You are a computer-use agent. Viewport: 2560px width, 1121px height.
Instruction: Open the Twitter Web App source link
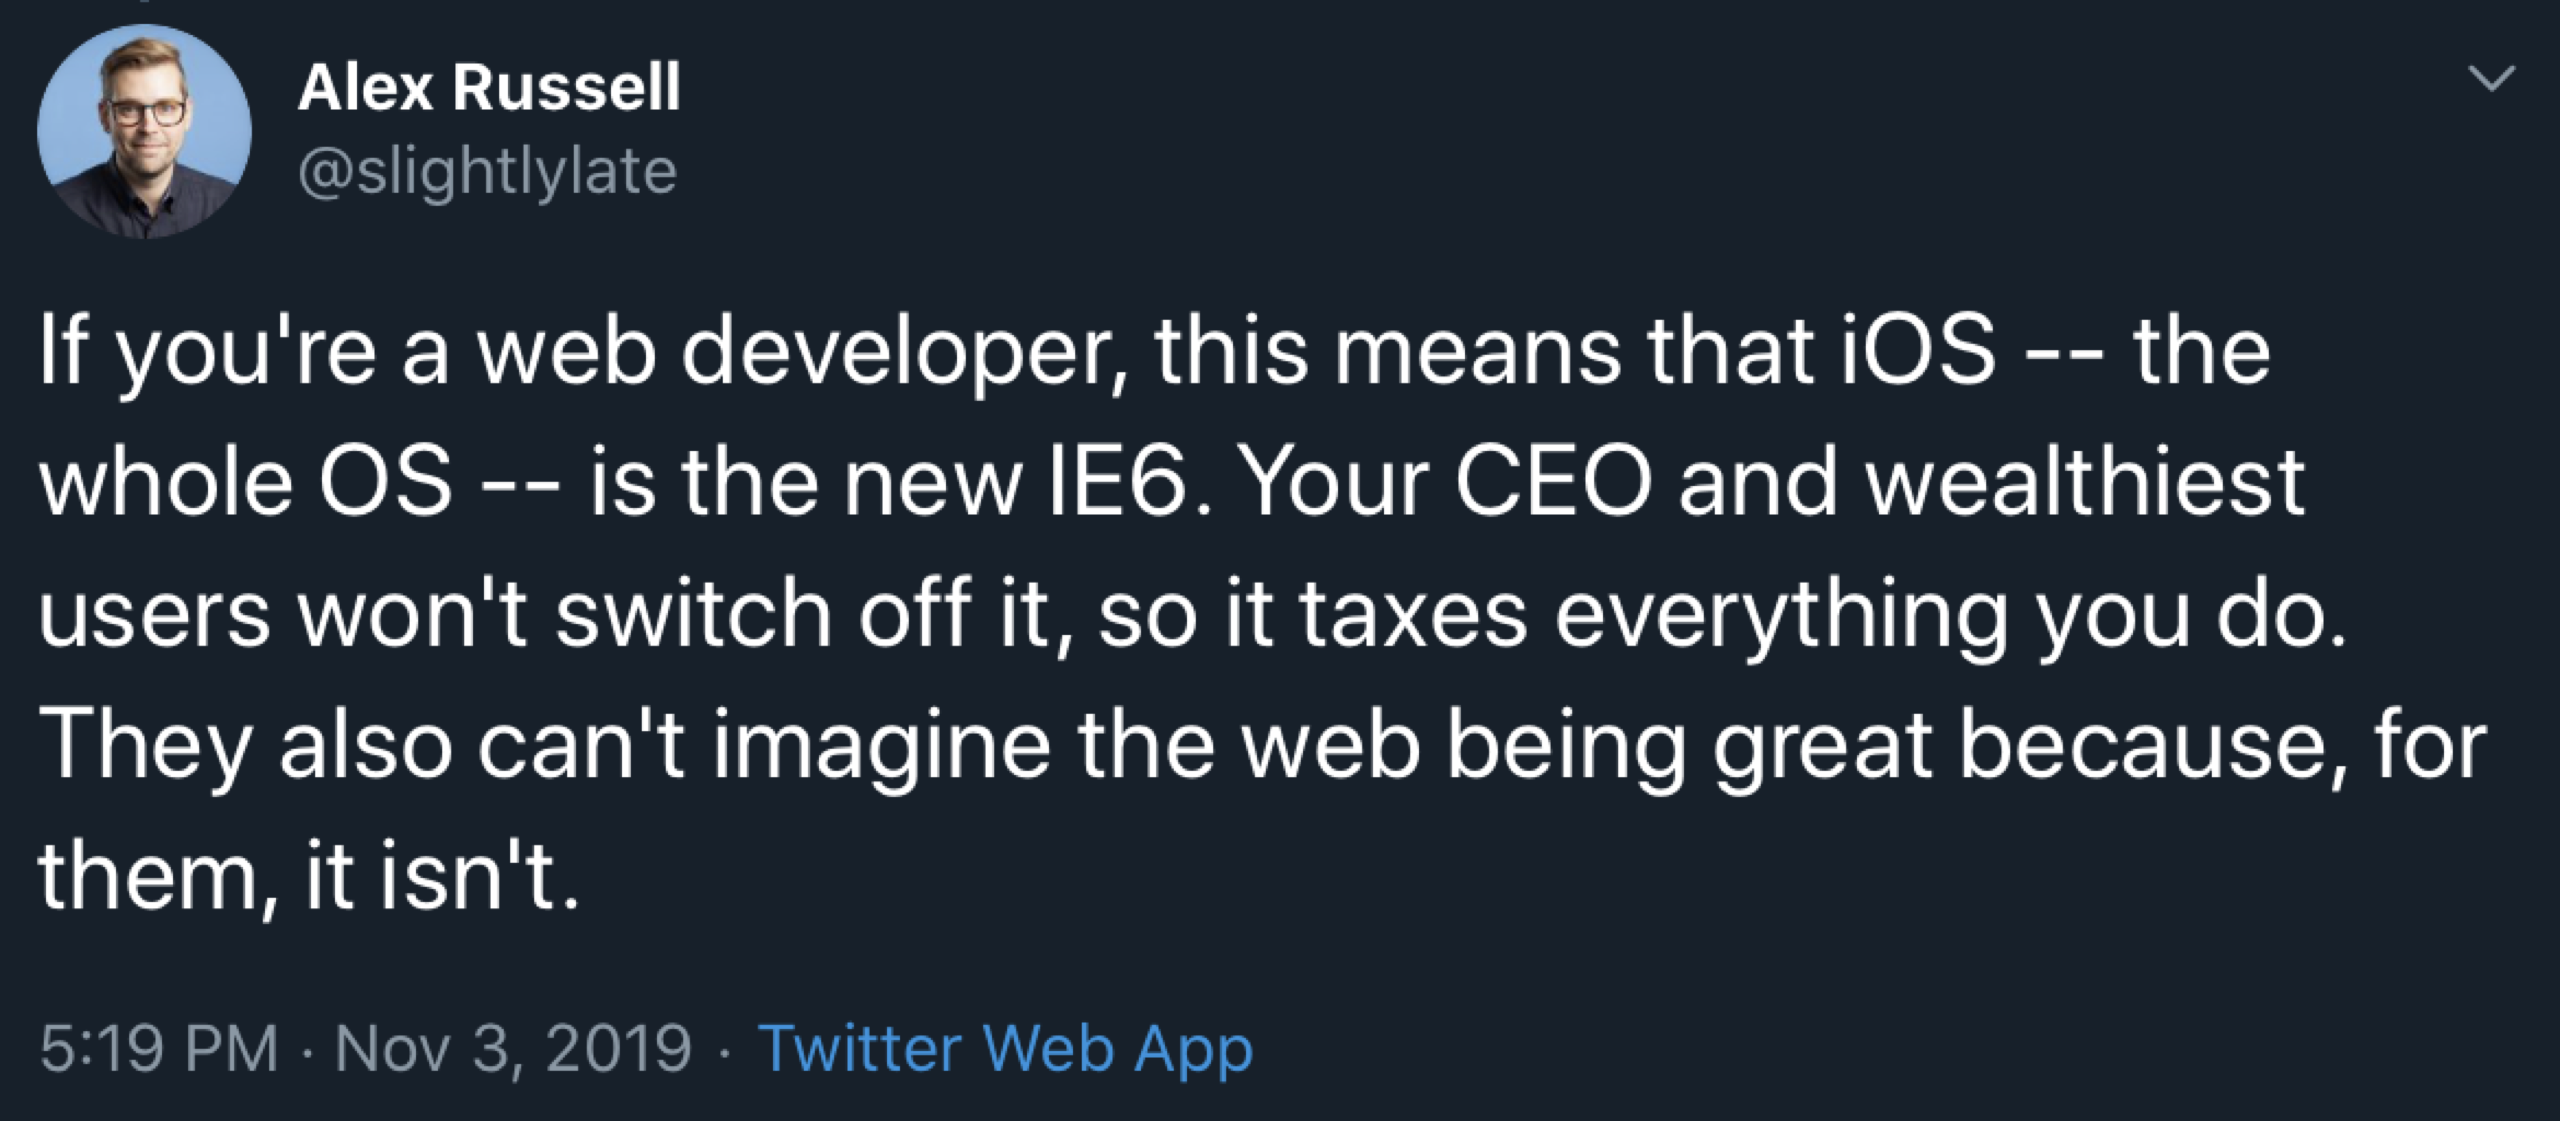click(x=1005, y=1048)
